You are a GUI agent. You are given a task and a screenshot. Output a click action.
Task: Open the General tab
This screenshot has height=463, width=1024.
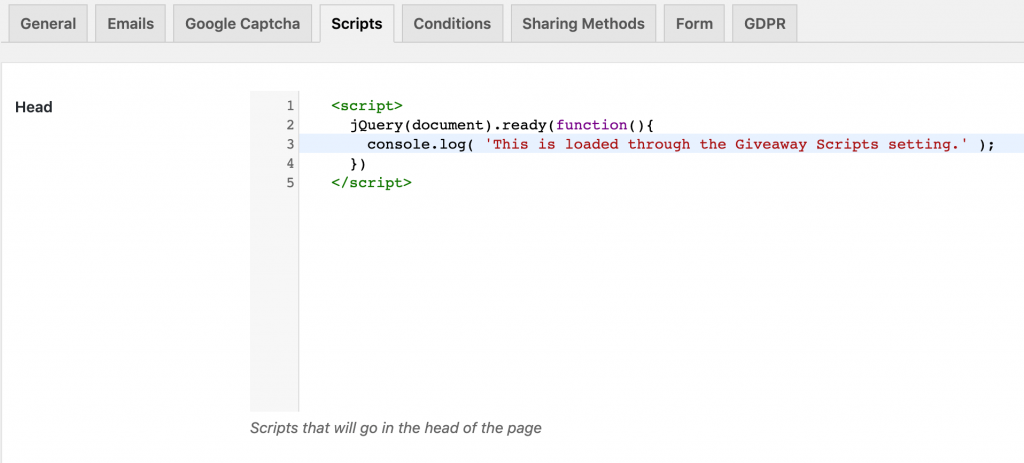tap(48, 24)
